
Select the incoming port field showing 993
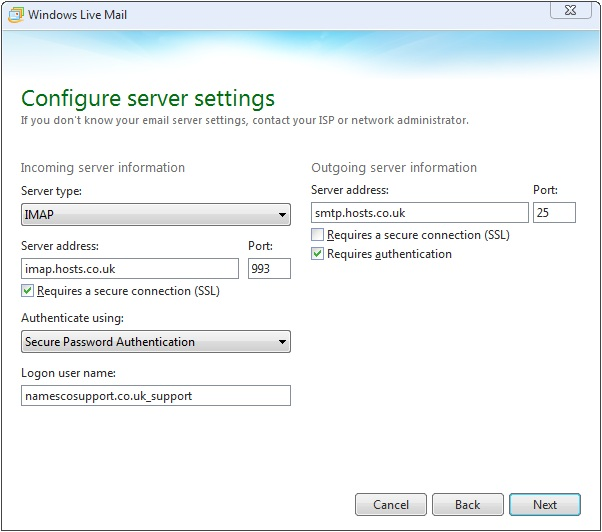tap(269, 269)
